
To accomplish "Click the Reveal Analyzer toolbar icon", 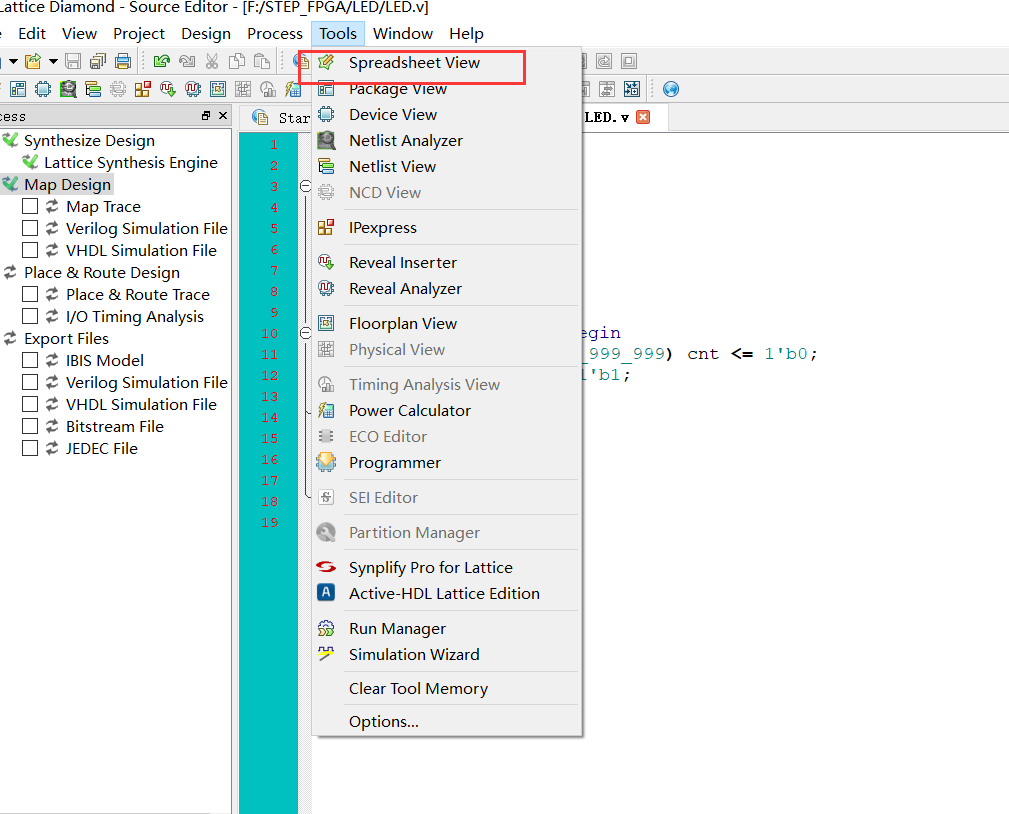I will point(193,89).
